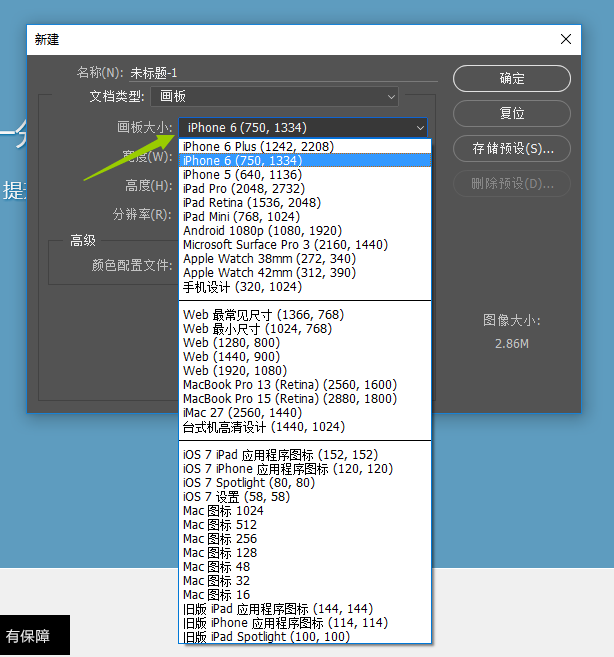Select MacBook Pro 13 (Retina) preset
The width and height of the screenshot is (614, 657).
[305, 385]
